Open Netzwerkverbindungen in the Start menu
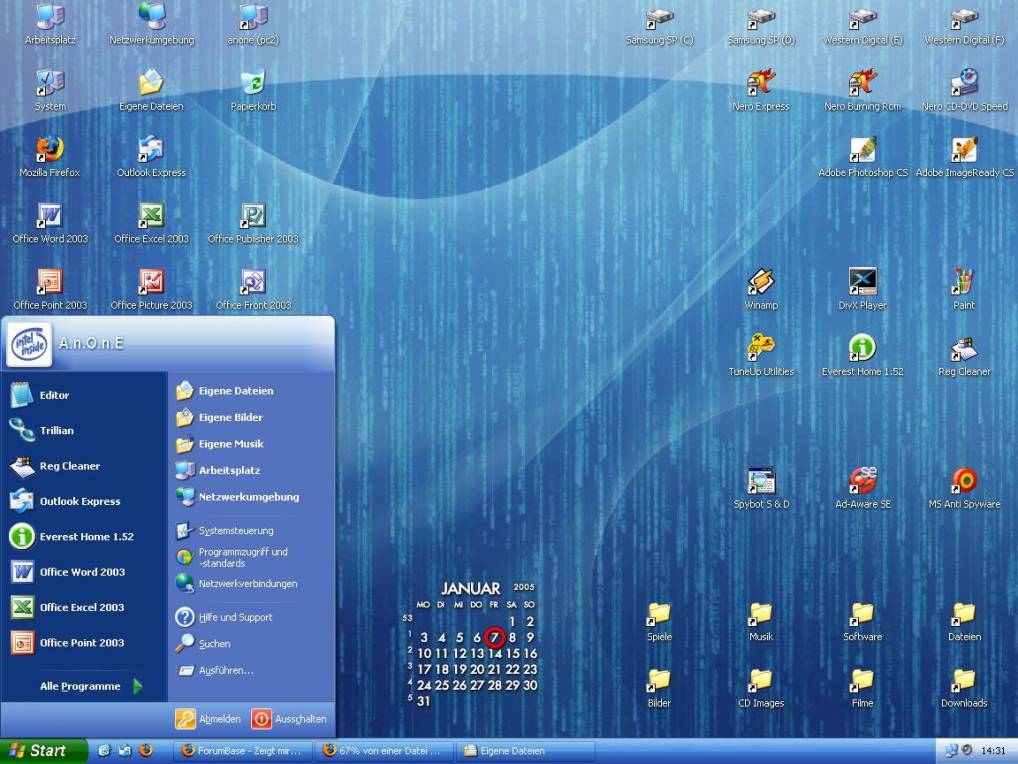The height and width of the screenshot is (764, 1018). pos(251,584)
